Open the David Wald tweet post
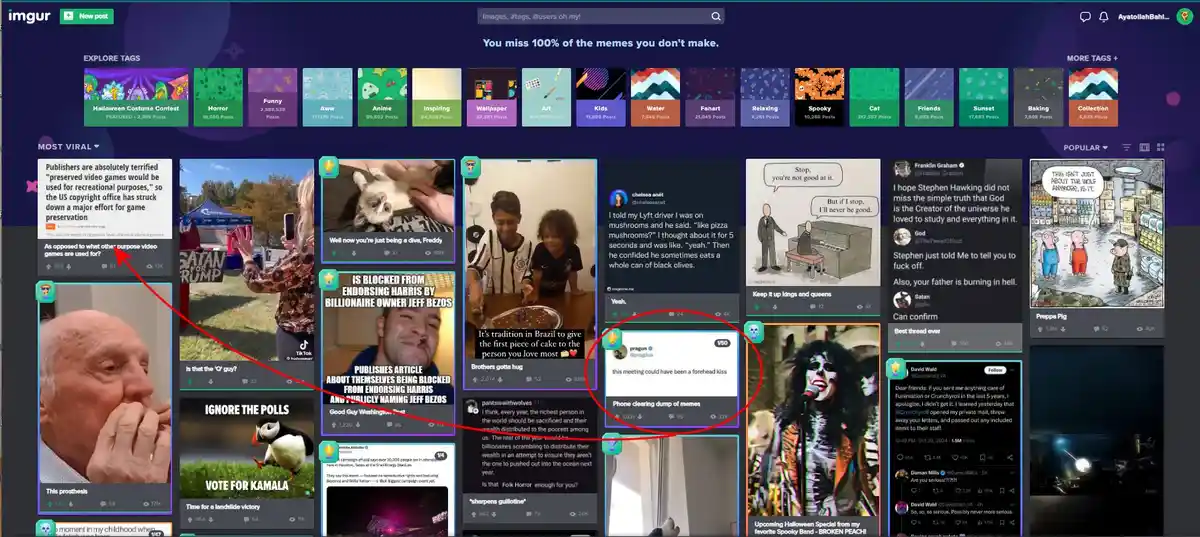1200x537 pixels. coord(955,447)
